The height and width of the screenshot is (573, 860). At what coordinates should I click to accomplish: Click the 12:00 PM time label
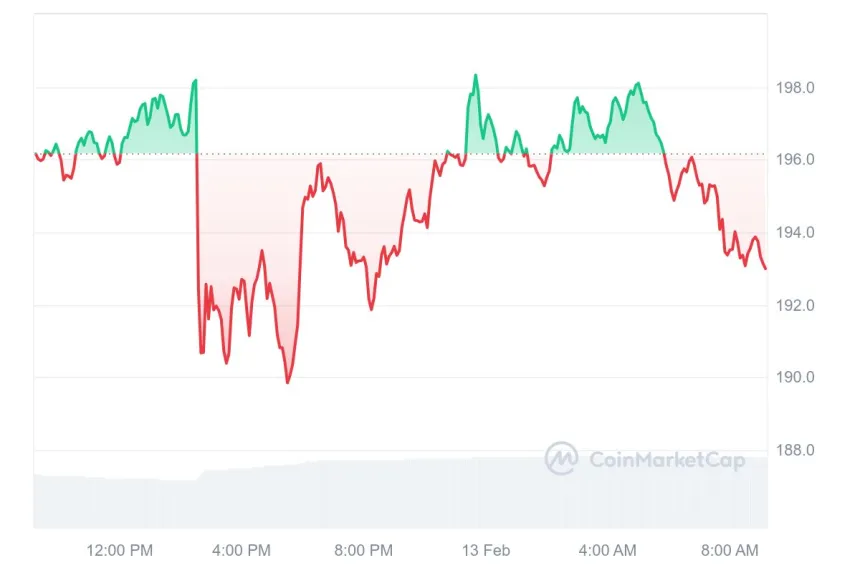click(x=120, y=550)
